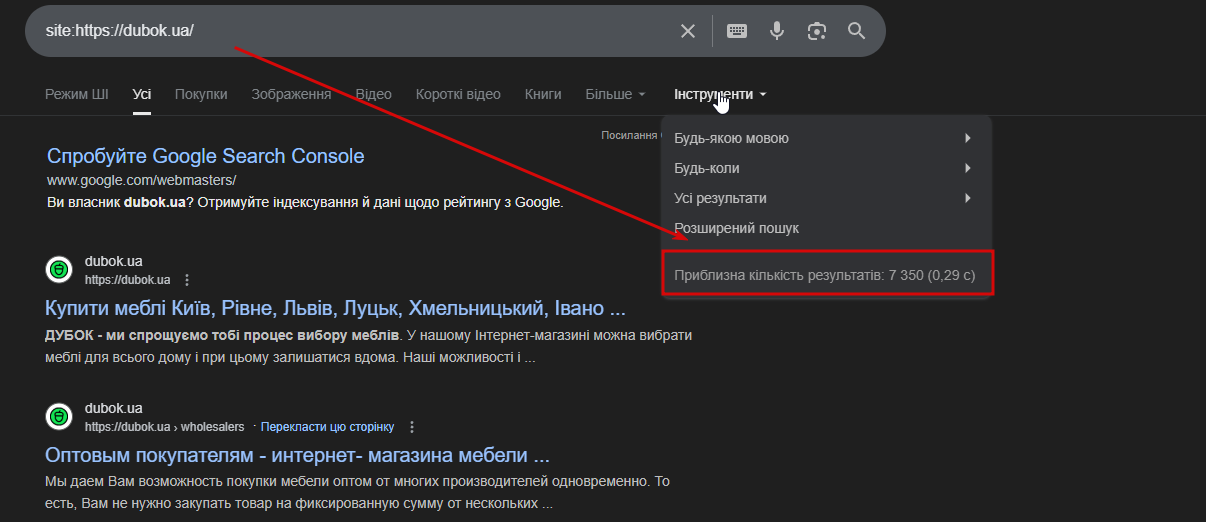
Task: Click Перекласти цю сторінку link
Action: (x=328, y=427)
